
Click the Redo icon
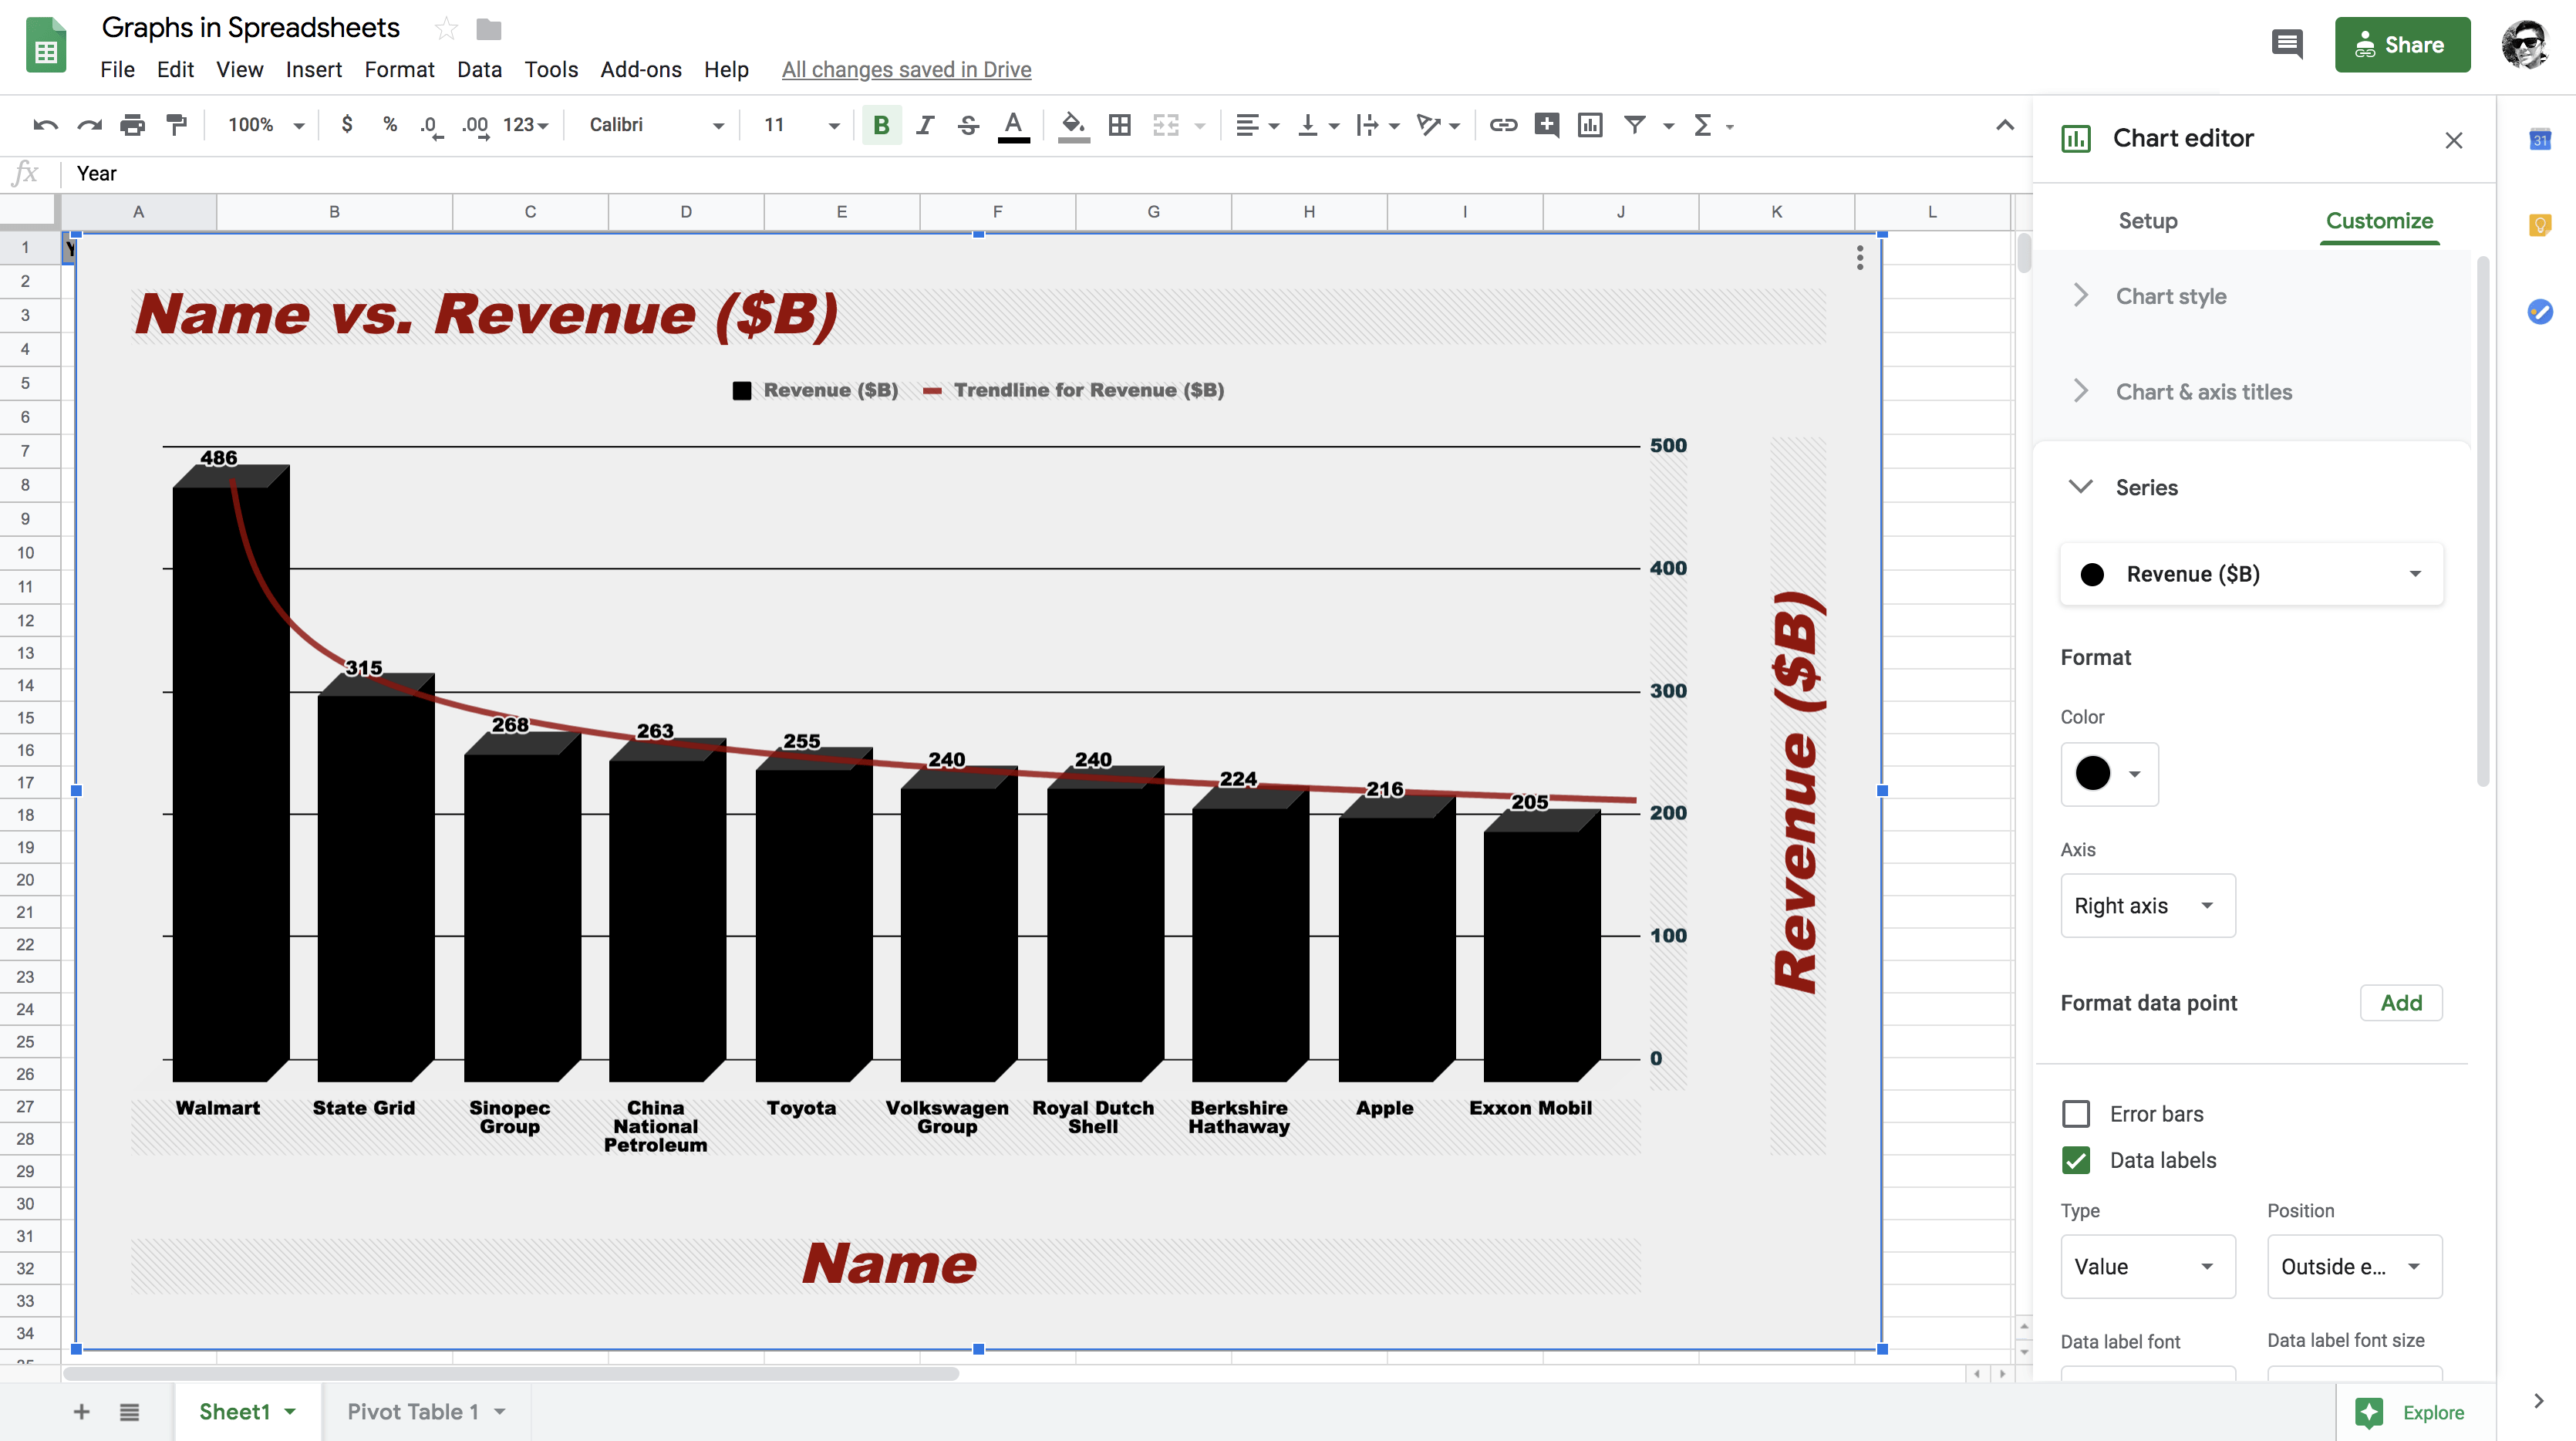[90, 125]
